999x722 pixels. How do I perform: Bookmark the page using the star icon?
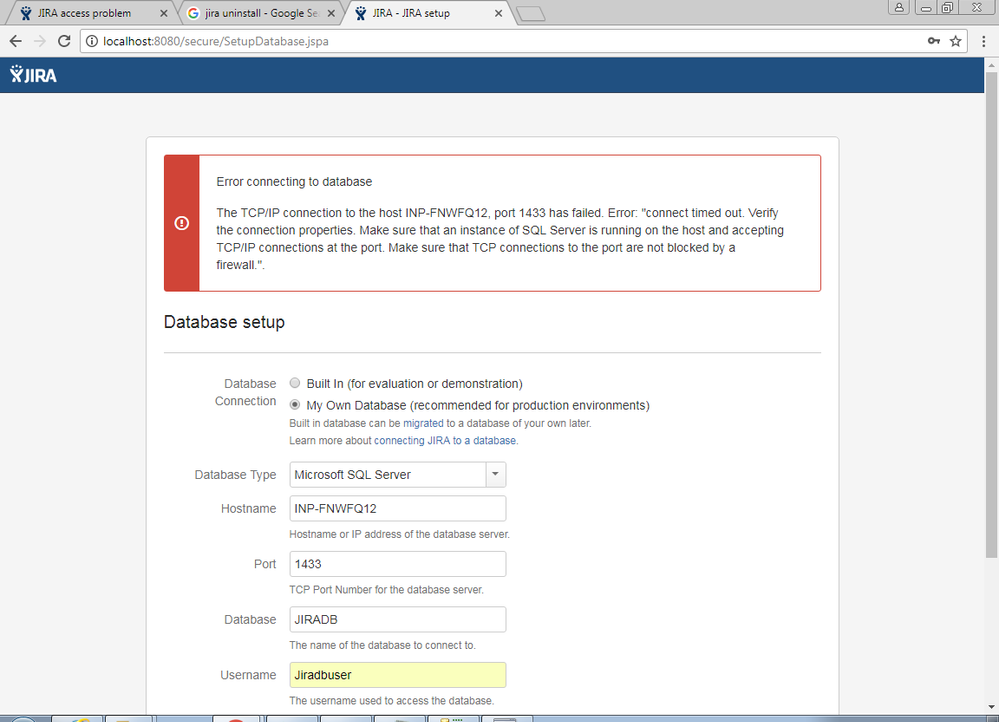[955, 41]
